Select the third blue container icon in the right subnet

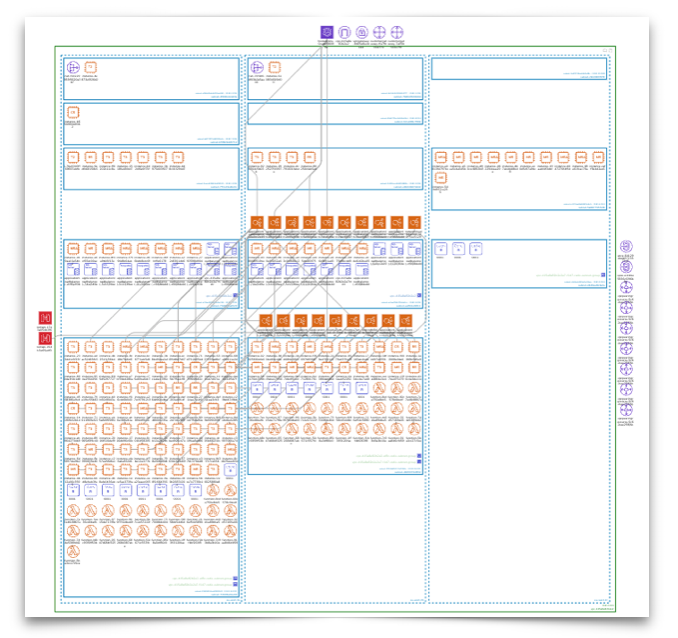coord(476,249)
